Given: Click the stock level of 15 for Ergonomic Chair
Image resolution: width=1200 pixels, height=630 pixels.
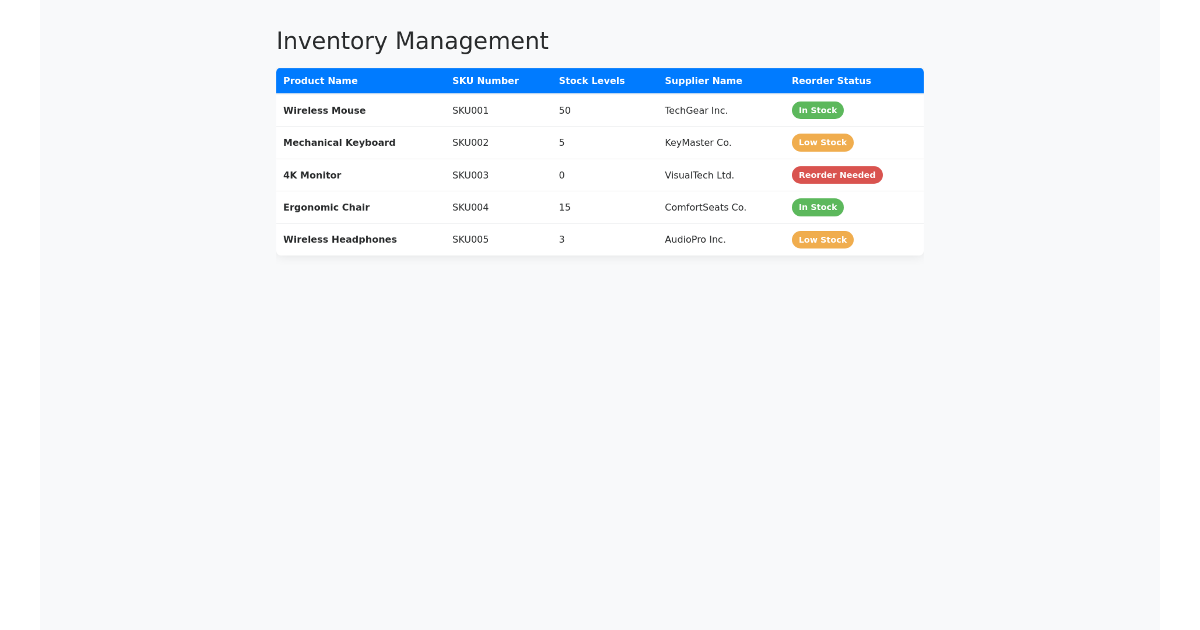Looking at the screenshot, I should 564,207.
